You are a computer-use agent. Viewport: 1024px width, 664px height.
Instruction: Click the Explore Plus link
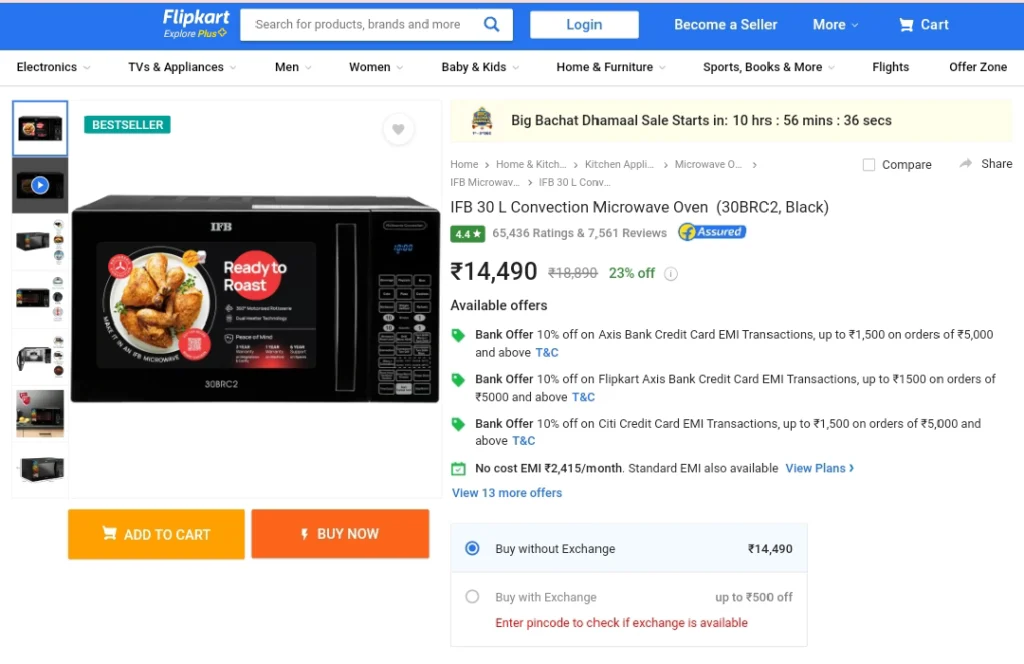(195, 33)
